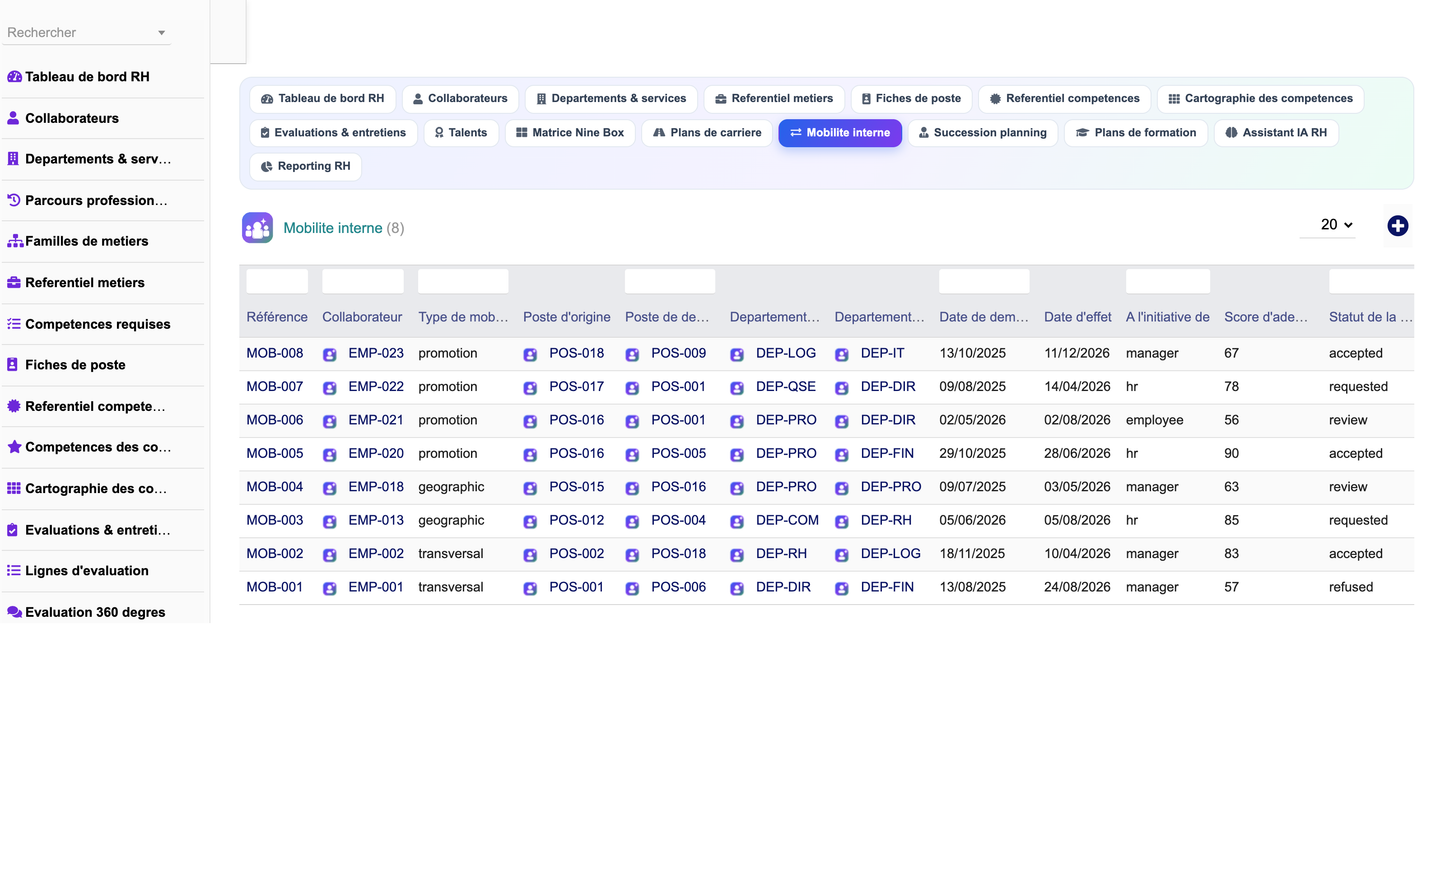The height and width of the screenshot is (894, 1445).
Task: Click the department icon beside DEP-QSE
Action: point(737,388)
